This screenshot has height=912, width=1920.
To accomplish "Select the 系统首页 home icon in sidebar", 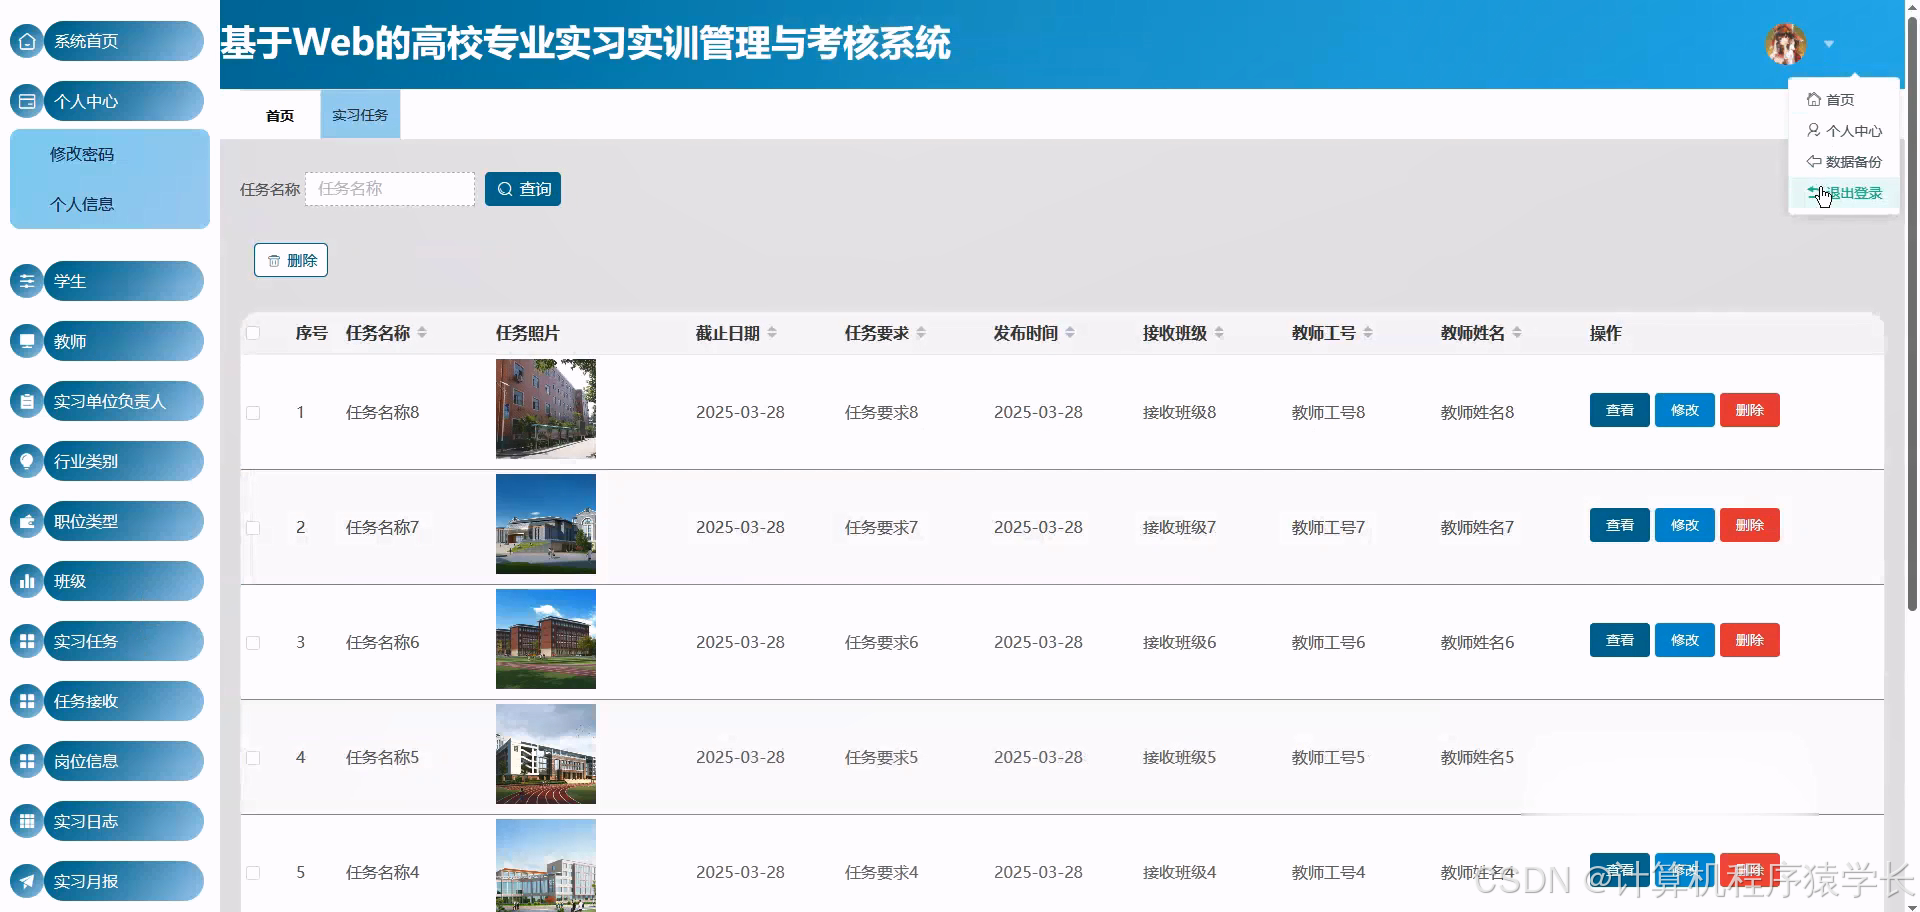I will pos(26,41).
